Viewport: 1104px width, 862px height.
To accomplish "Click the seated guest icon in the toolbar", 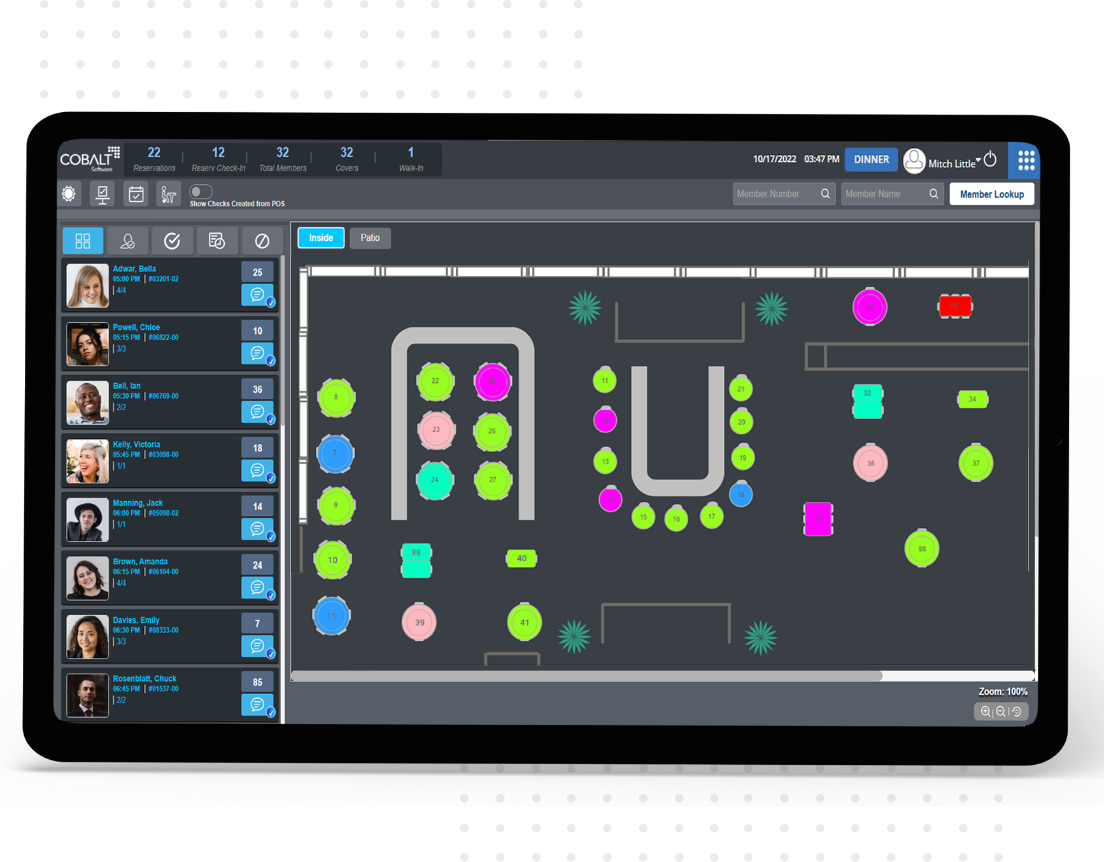I will point(168,194).
